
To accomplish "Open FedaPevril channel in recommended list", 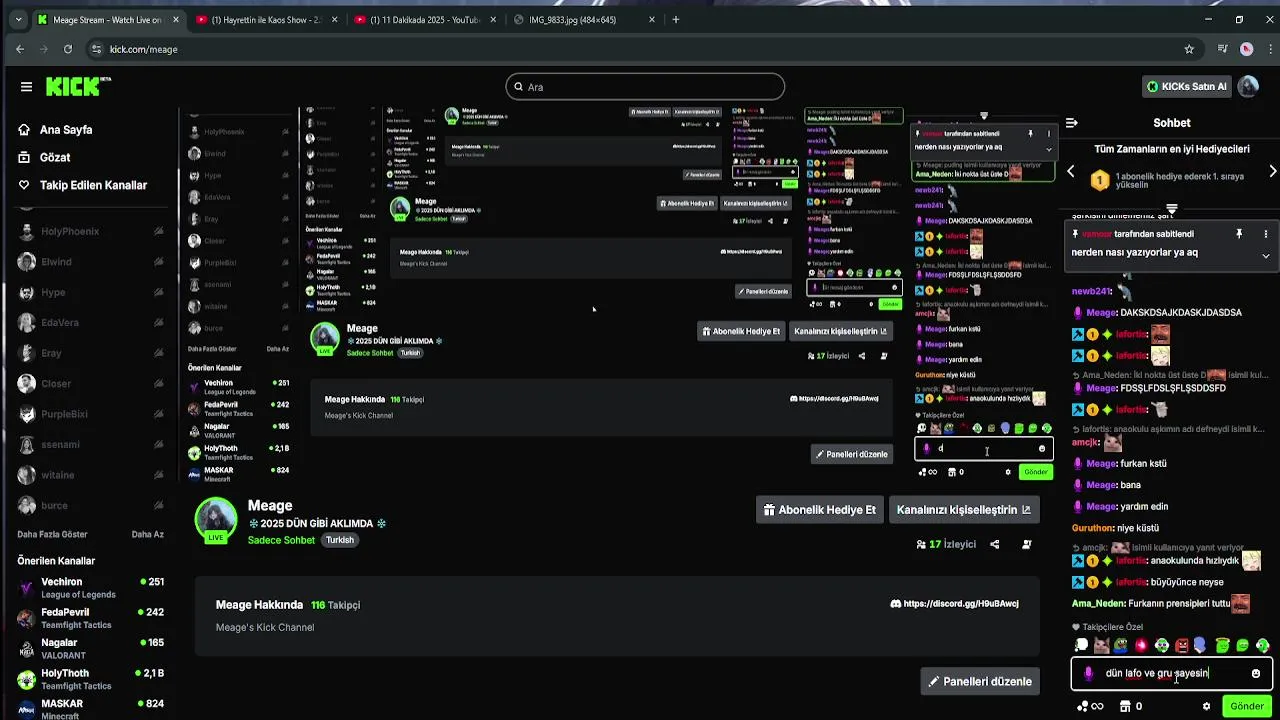I will pos(90,618).
